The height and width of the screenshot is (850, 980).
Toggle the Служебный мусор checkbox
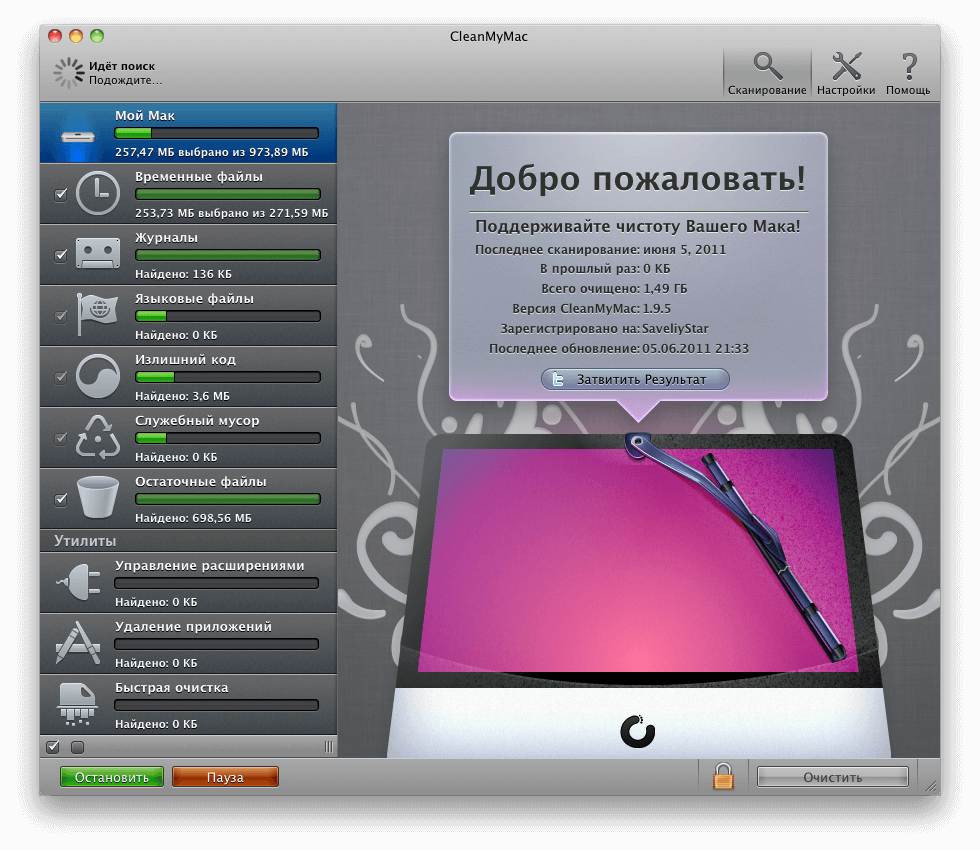pos(61,438)
